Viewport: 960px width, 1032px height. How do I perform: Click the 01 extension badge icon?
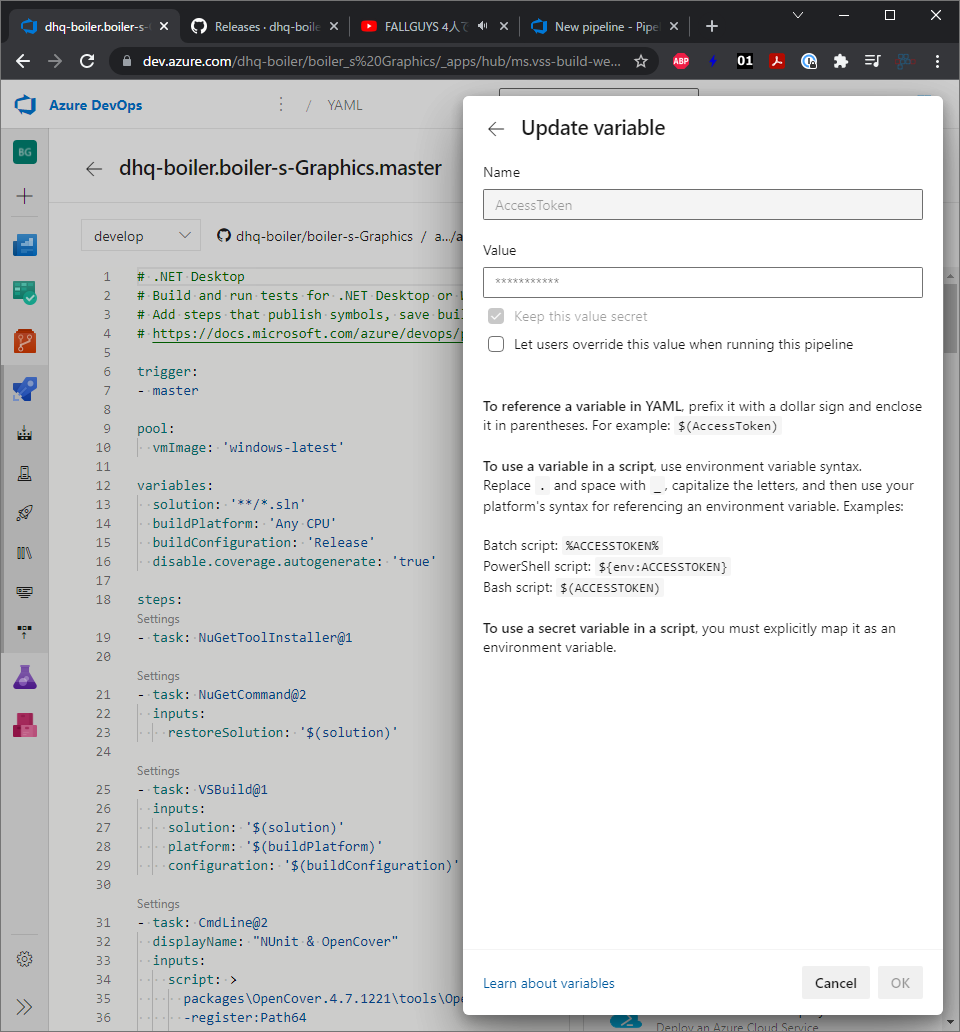[744, 61]
